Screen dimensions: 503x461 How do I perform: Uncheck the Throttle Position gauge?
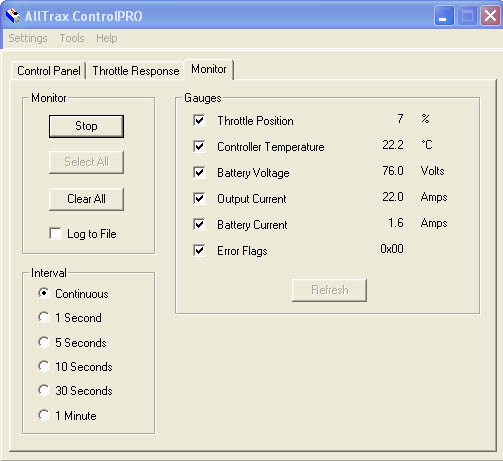pyautogui.click(x=199, y=120)
